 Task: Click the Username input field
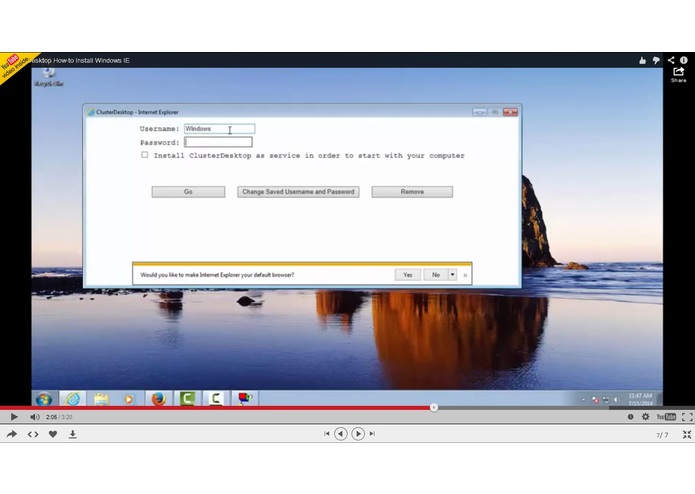(219, 129)
